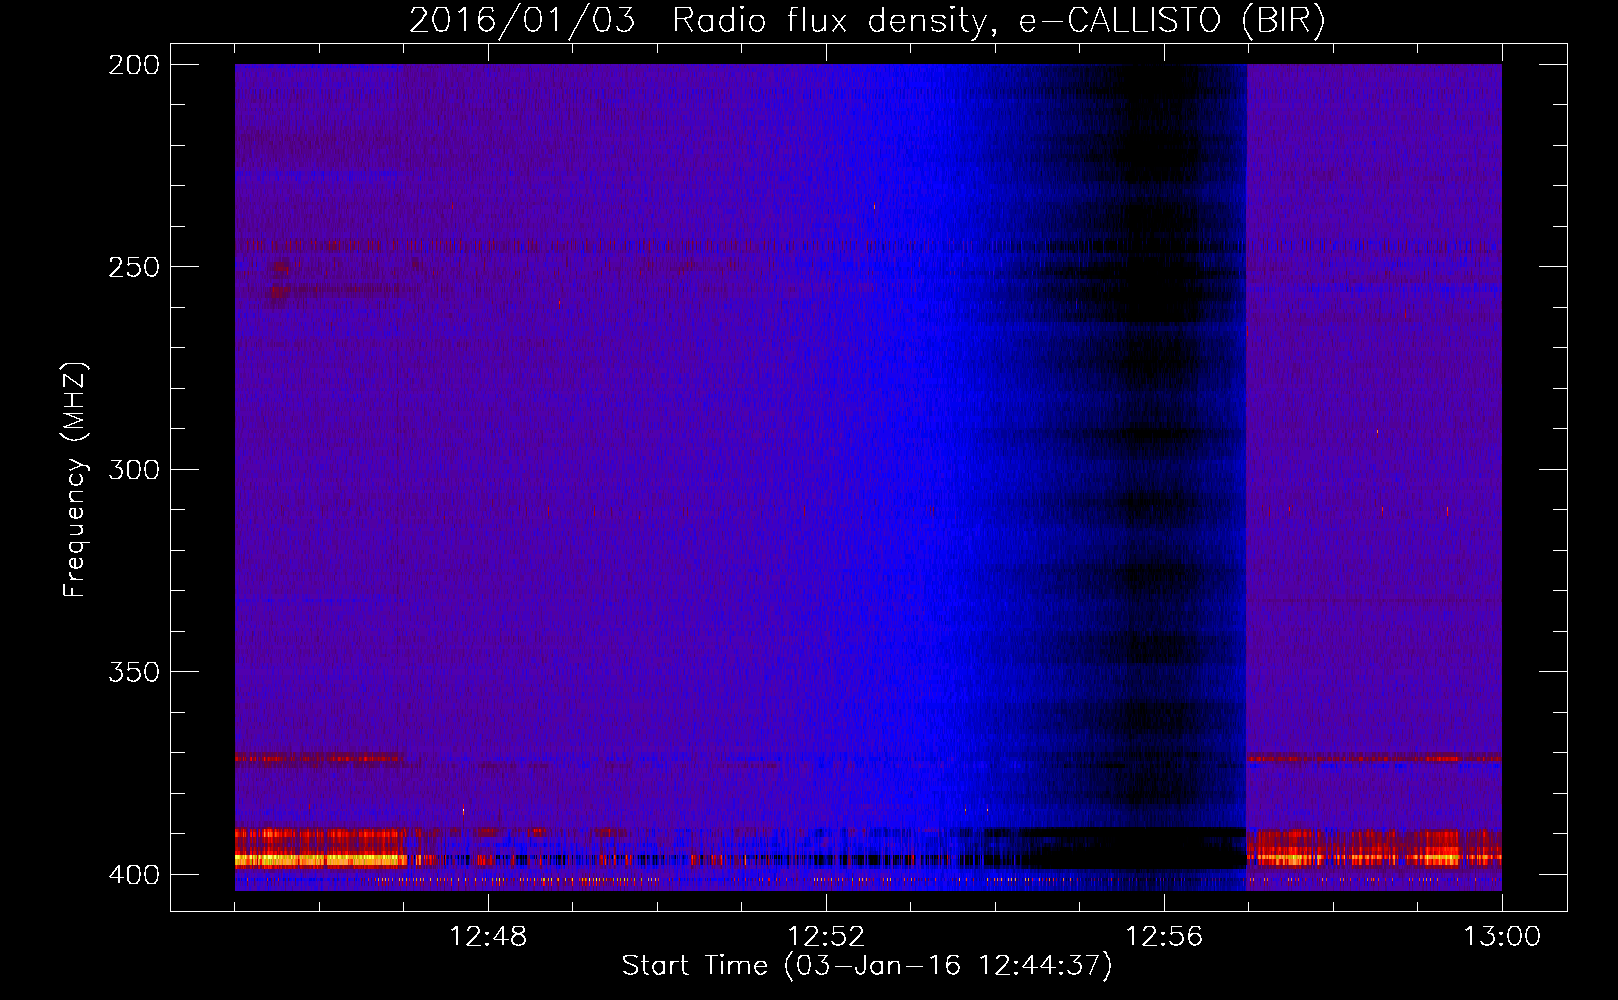This screenshot has width=1618, height=1000.
Task: Click the 400 frequency tick label
Action: (134, 875)
